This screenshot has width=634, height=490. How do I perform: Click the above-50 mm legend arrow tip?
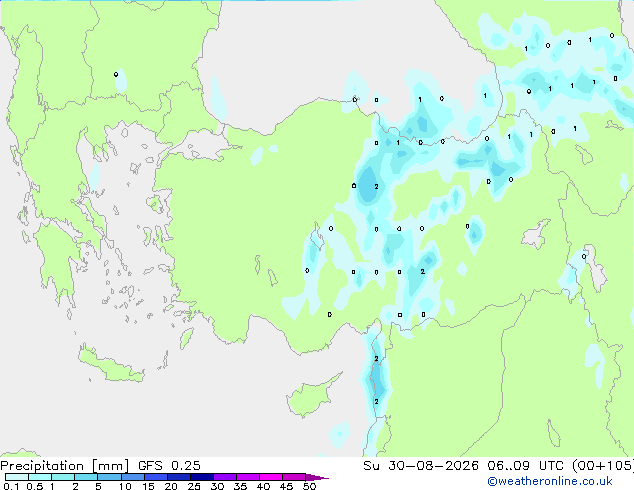[317, 477]
